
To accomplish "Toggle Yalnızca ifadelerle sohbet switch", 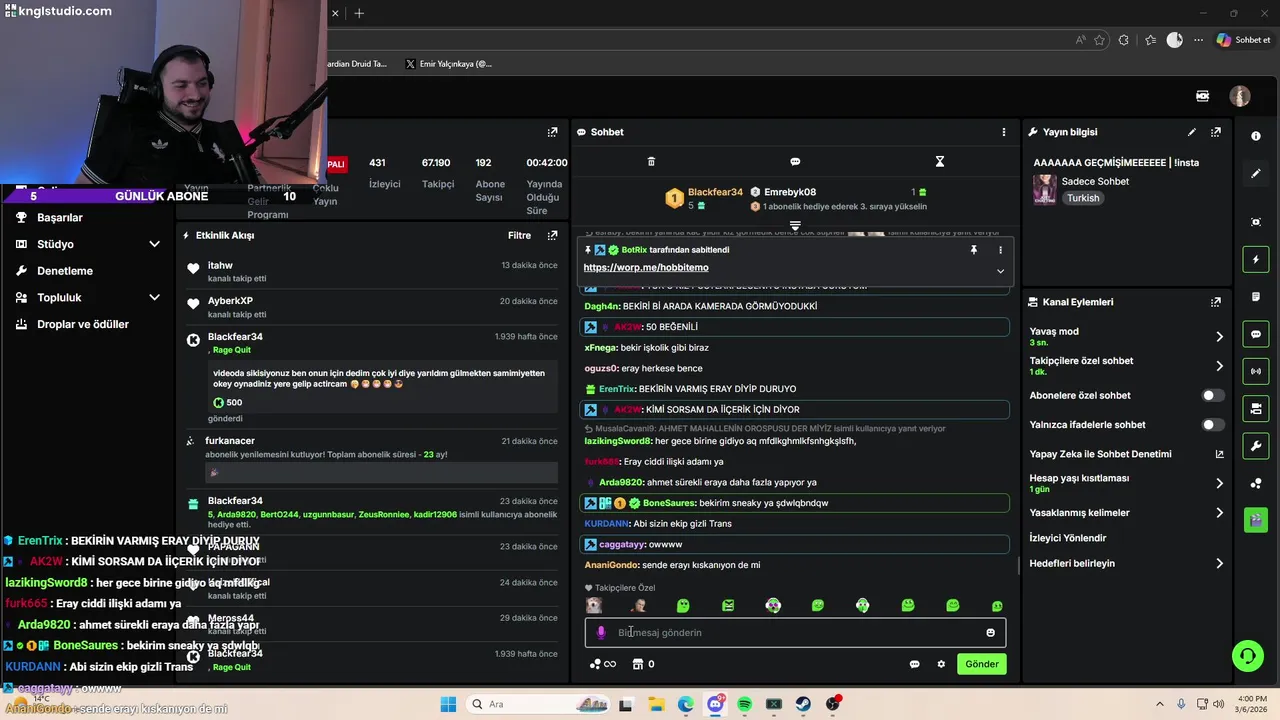I will click(1212, 425).
